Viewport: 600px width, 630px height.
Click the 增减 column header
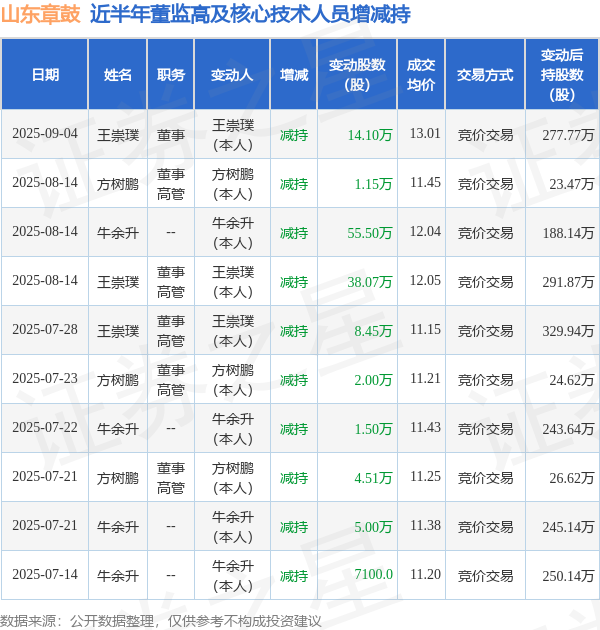[x=294, y=75]
